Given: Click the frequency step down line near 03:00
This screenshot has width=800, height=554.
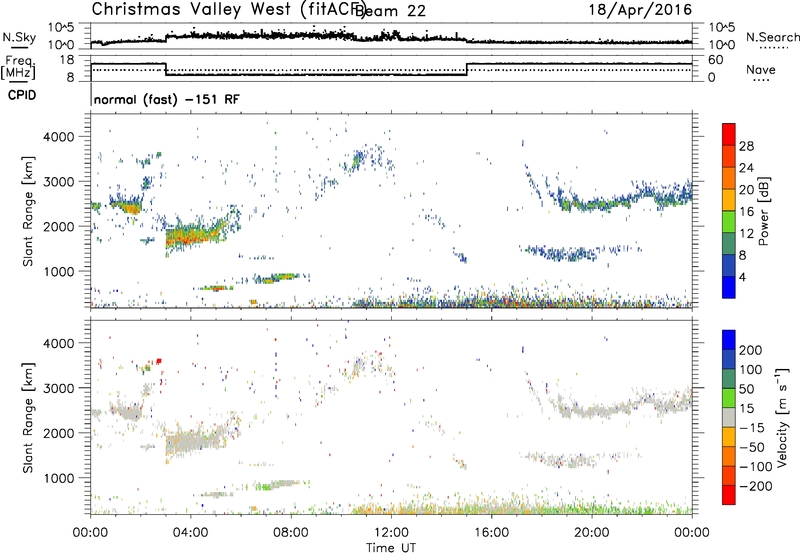Looking at the screenshot, I should coord(166,69).
